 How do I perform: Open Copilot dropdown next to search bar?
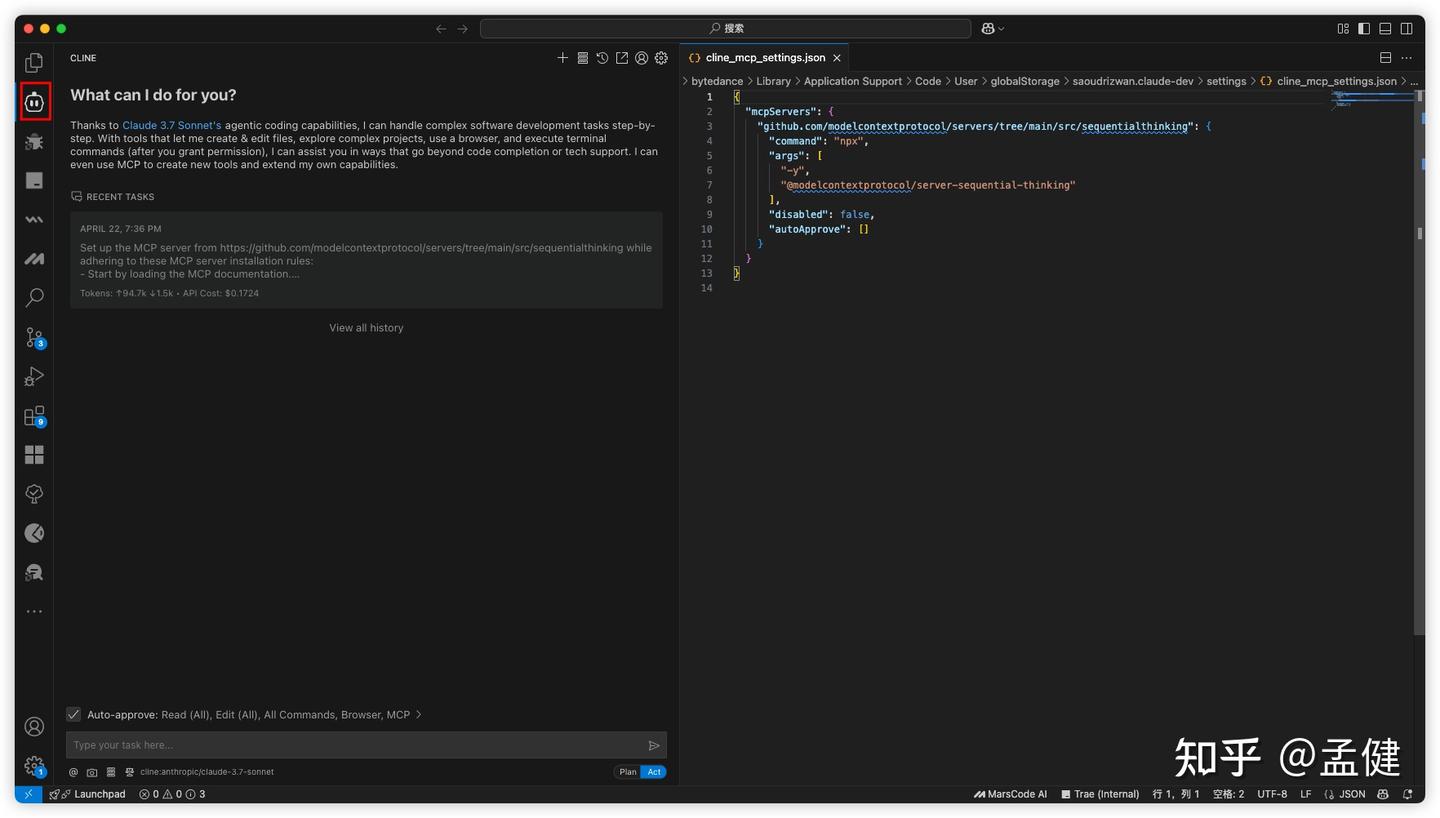(992, 29)
